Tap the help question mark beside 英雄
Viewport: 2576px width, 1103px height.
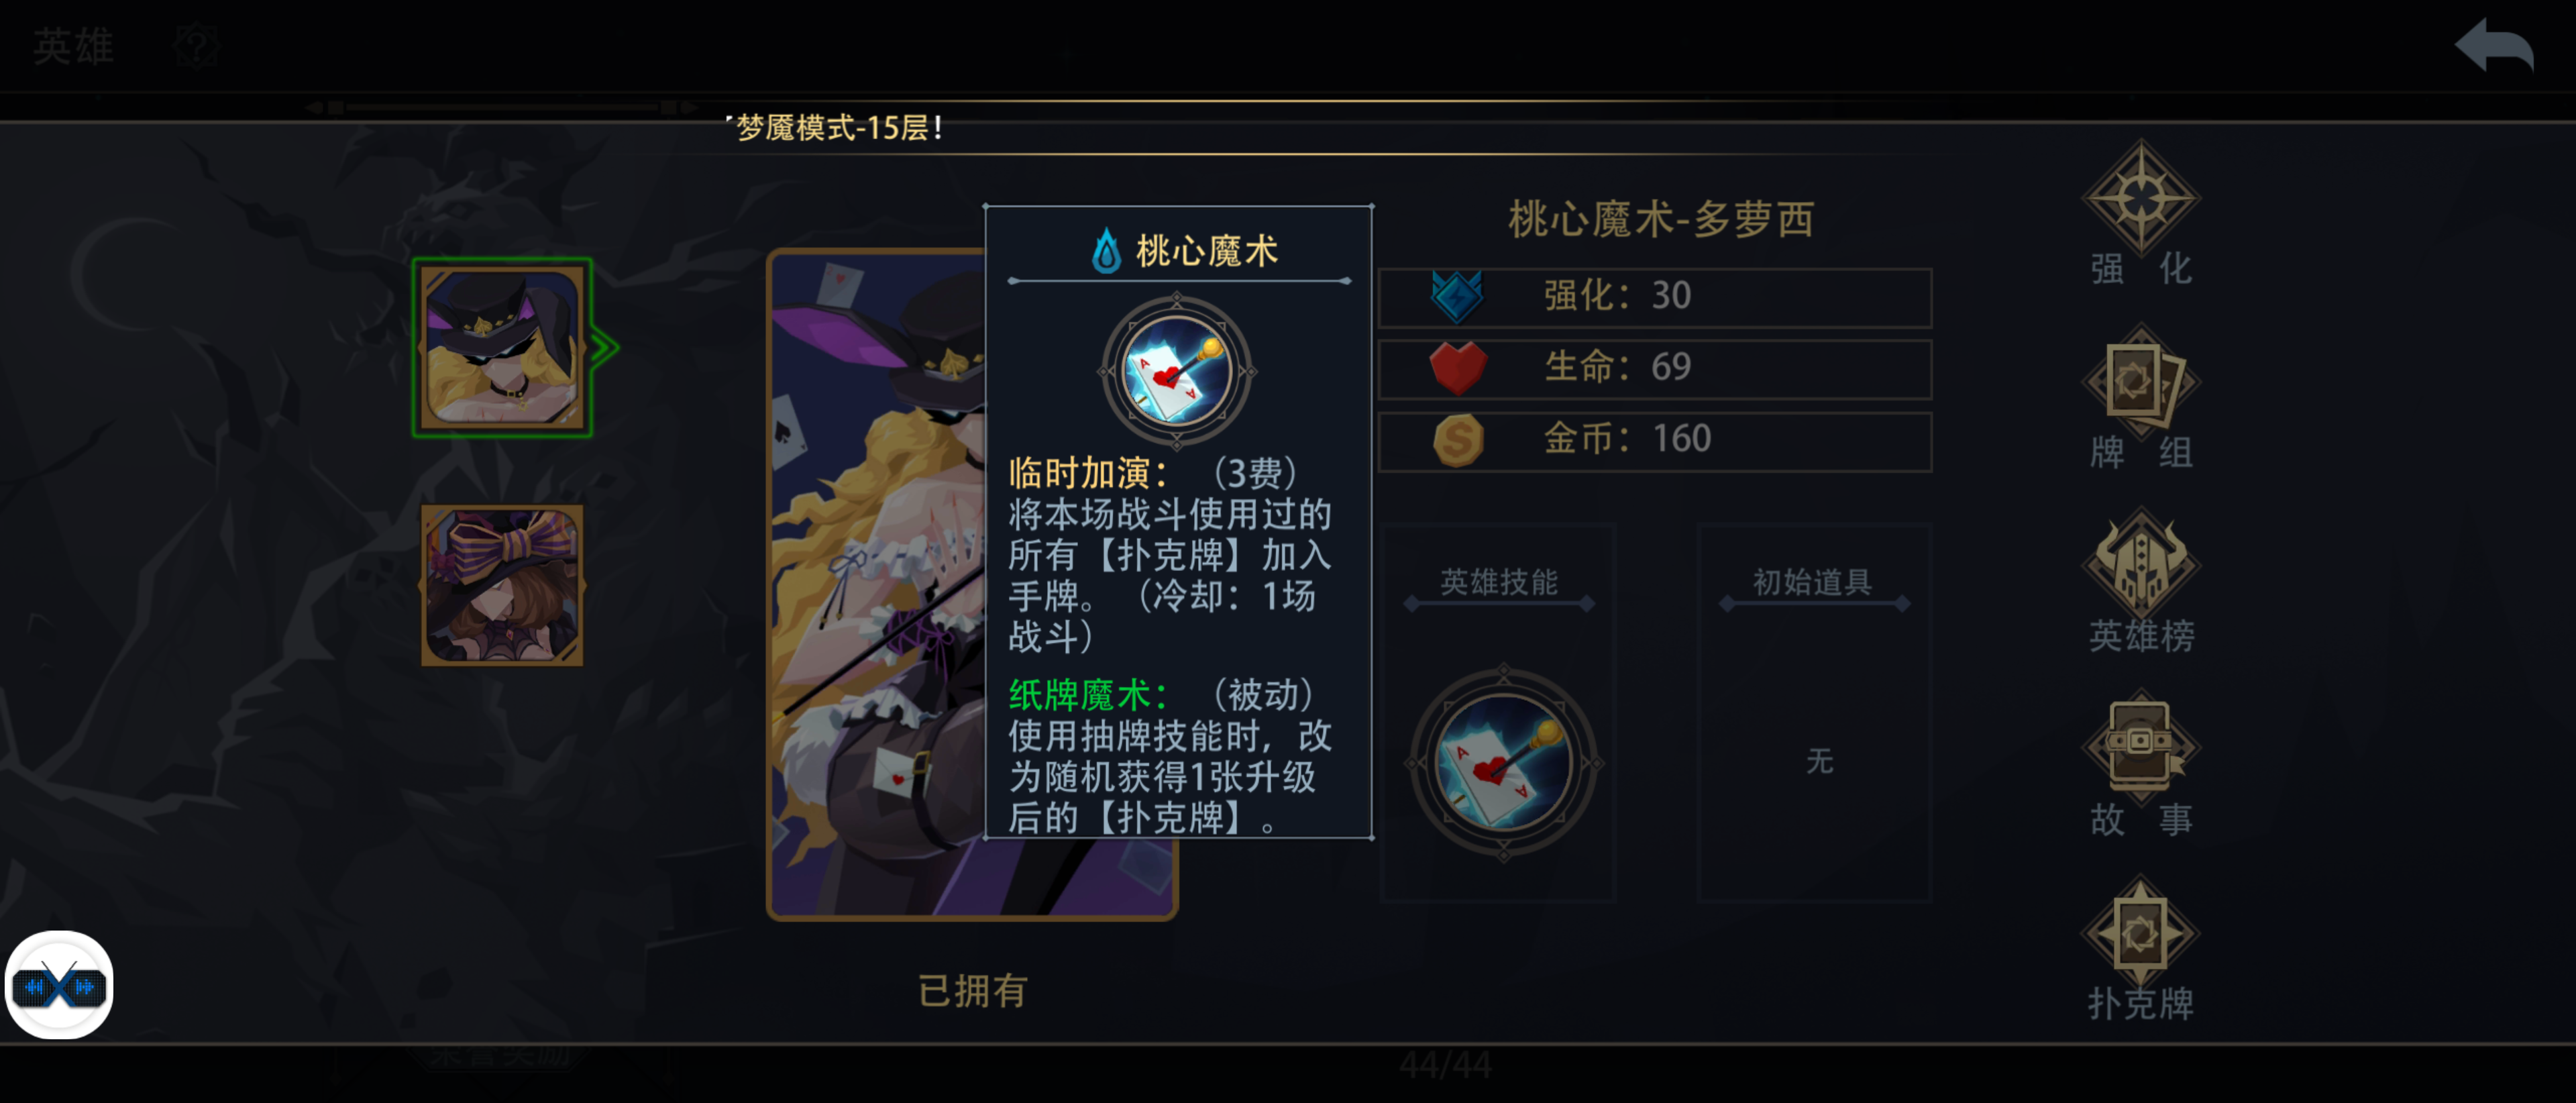pyautogui.click(x=195, y=46)
